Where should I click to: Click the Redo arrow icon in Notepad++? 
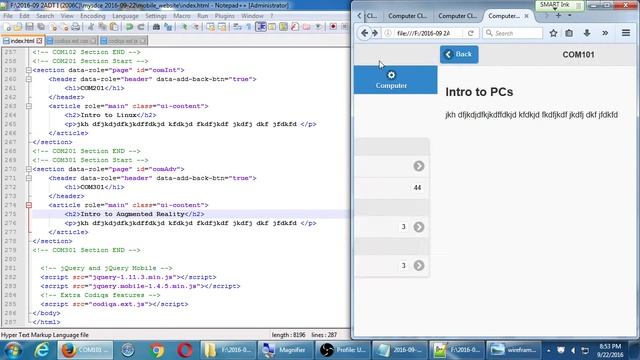(141, 27)
